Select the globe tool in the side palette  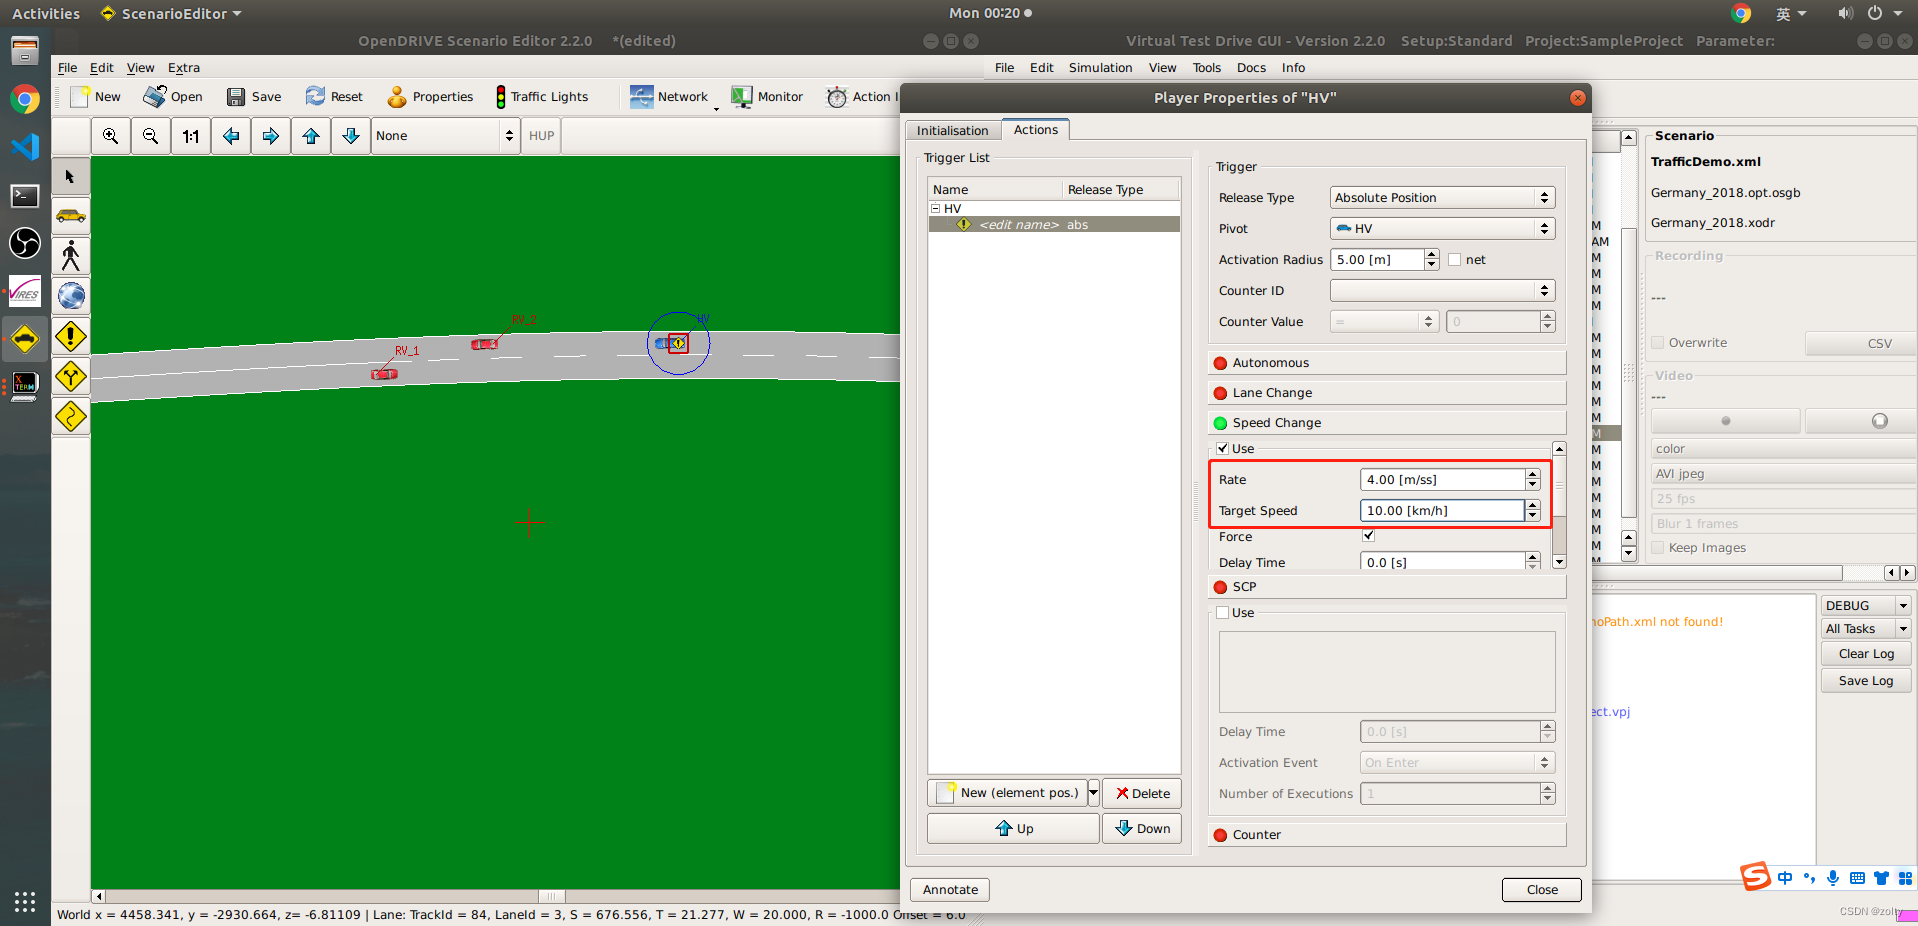(71, 296)
